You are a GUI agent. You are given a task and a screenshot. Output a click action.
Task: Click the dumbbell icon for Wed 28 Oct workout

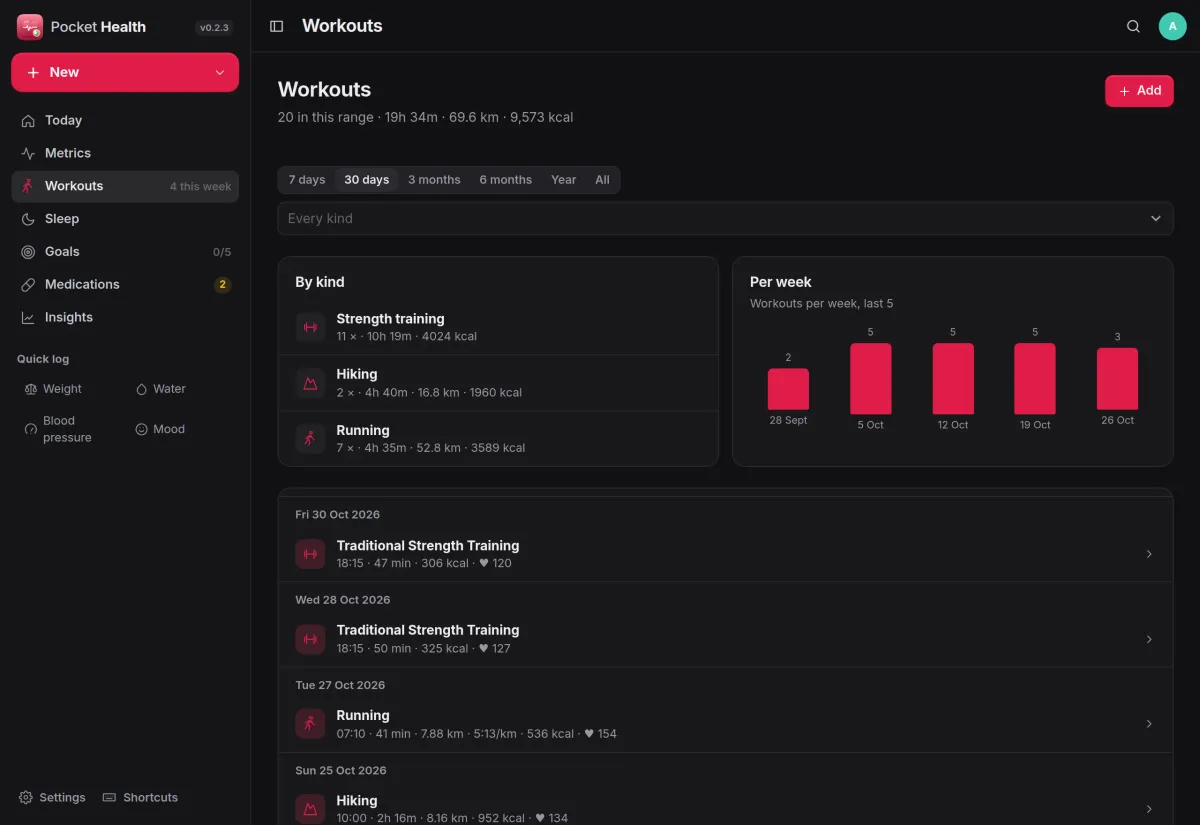pos(310,639)
